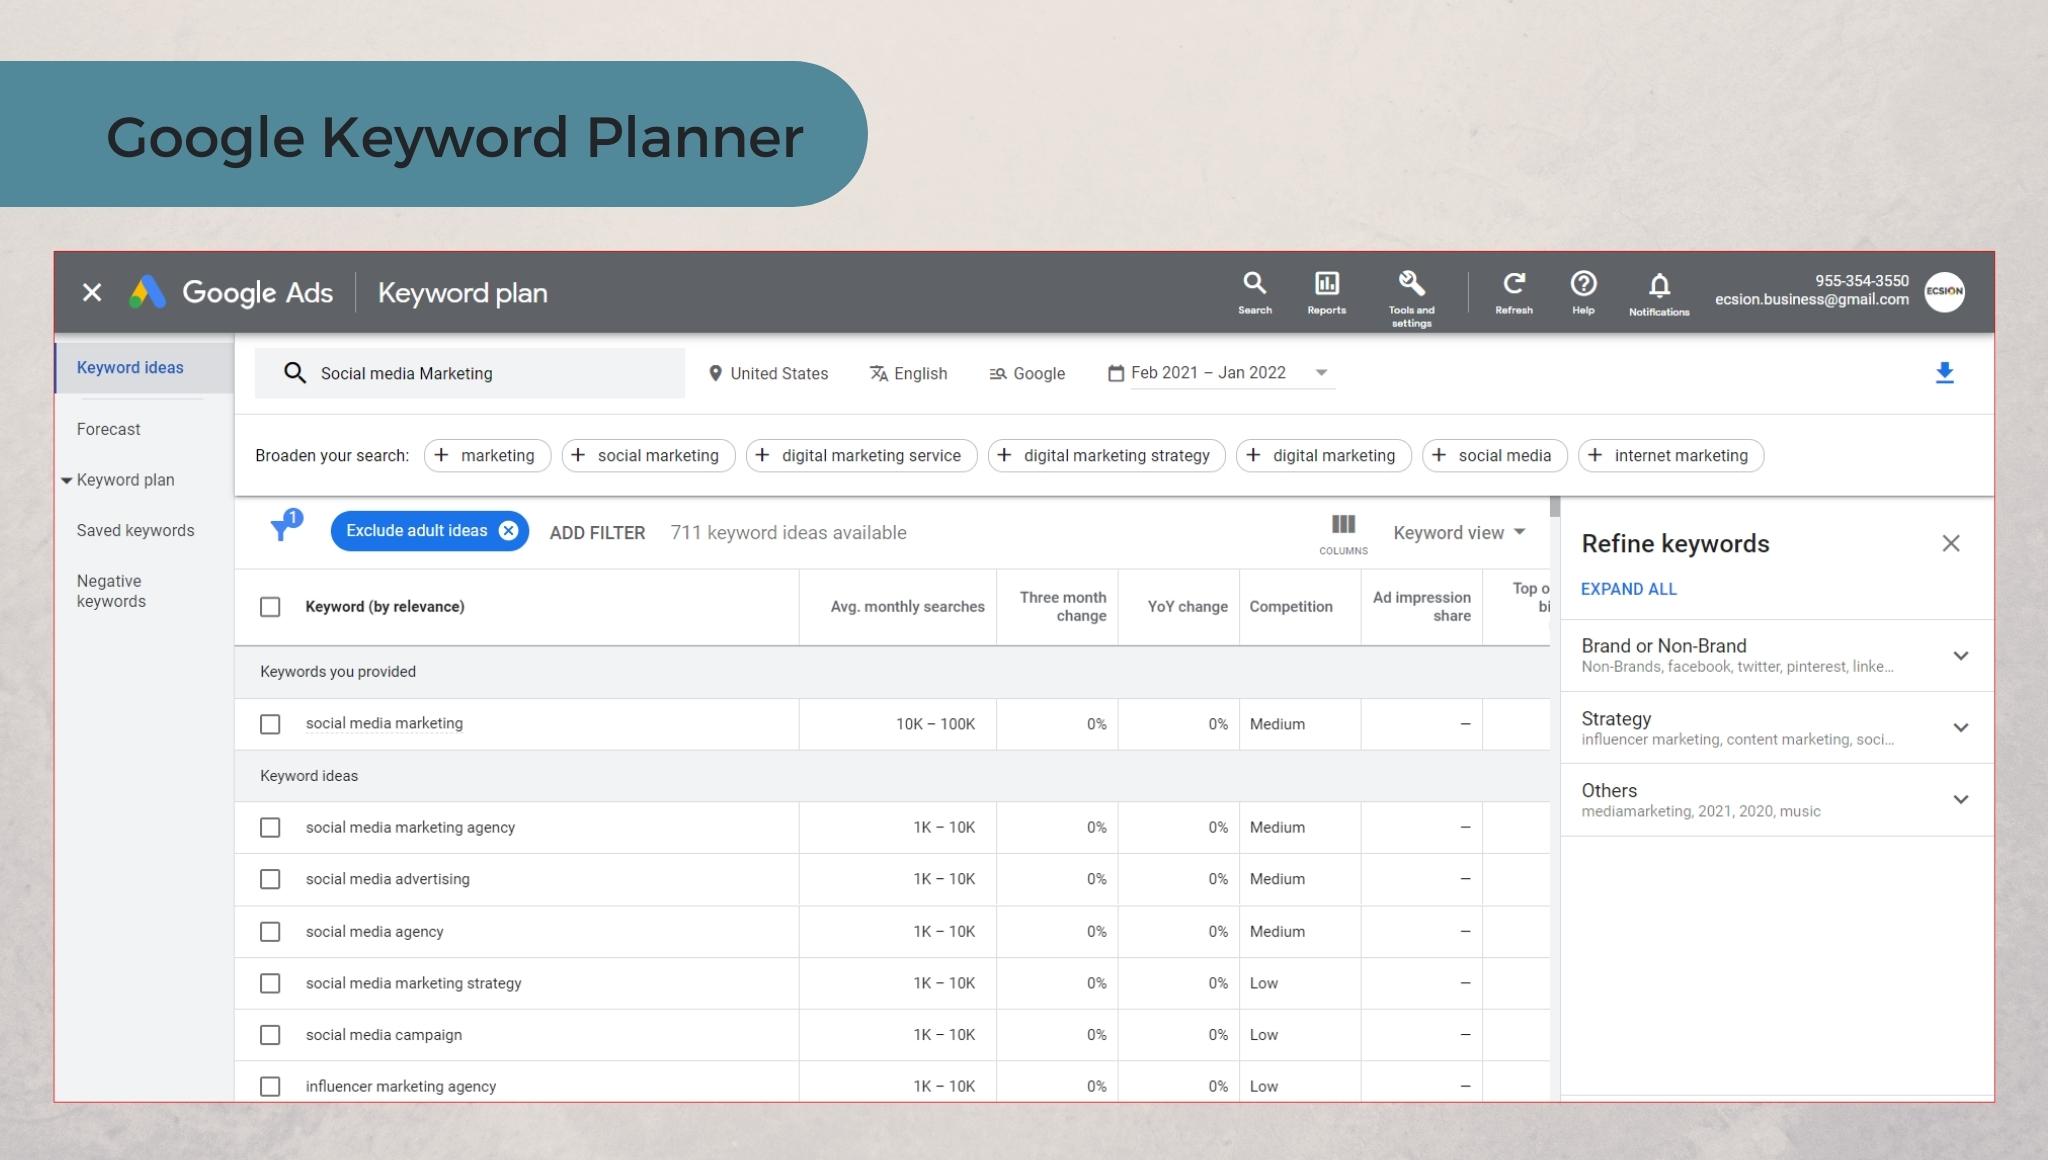Click the ecsion.business@gmail.com account text
The width and height of the screenshot is (2048, 1160).
[1811, 299]
